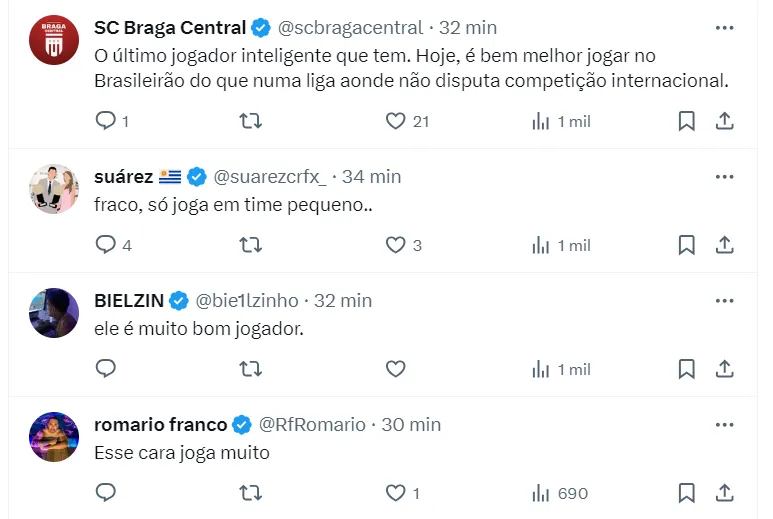Reply to SC Braga Central's tweet
The height and width of the screenshot is (519, 773).
106,121
